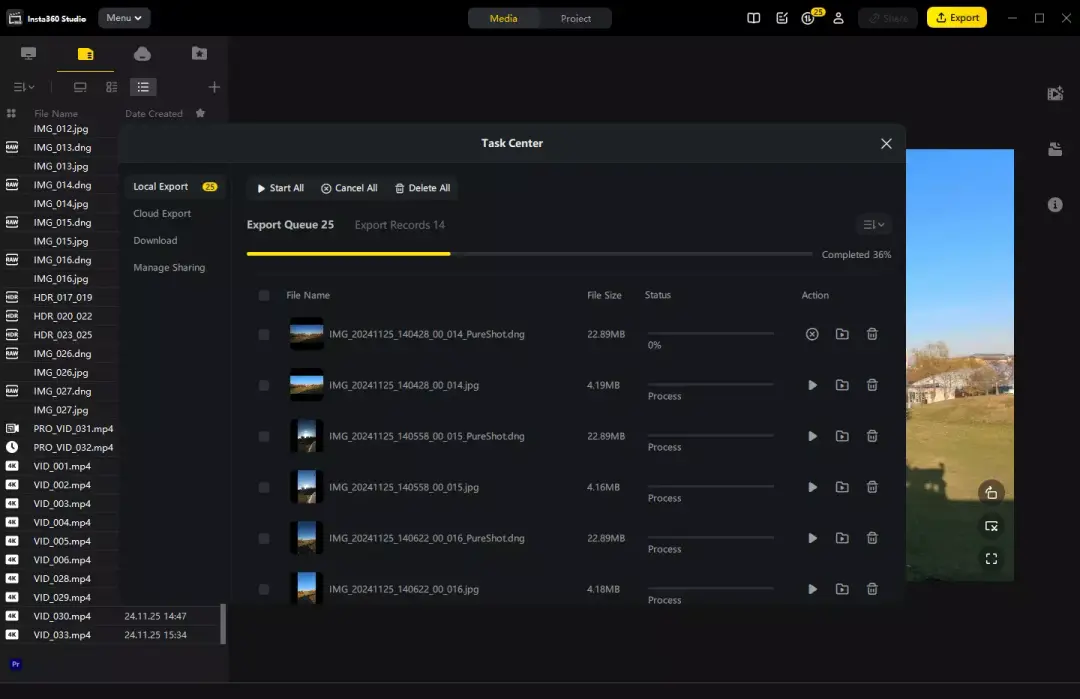The width and height of the screenshot is (1080, 699).
Task: Open the split-screen layout icon in title bar
Action: pyautogui.click(x=754, y=18)
